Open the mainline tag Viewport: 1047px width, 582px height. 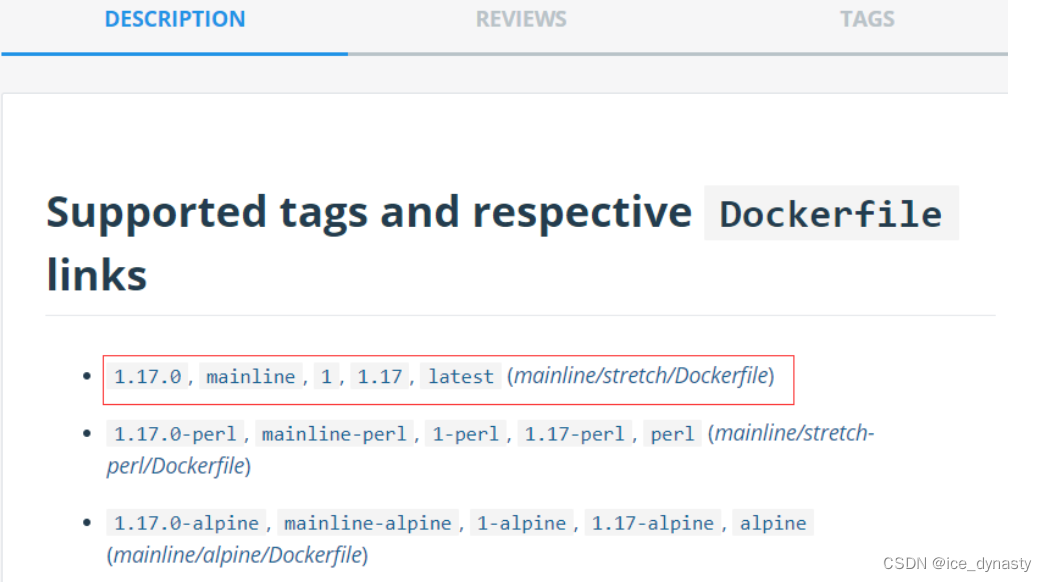[x=250, y=377]
